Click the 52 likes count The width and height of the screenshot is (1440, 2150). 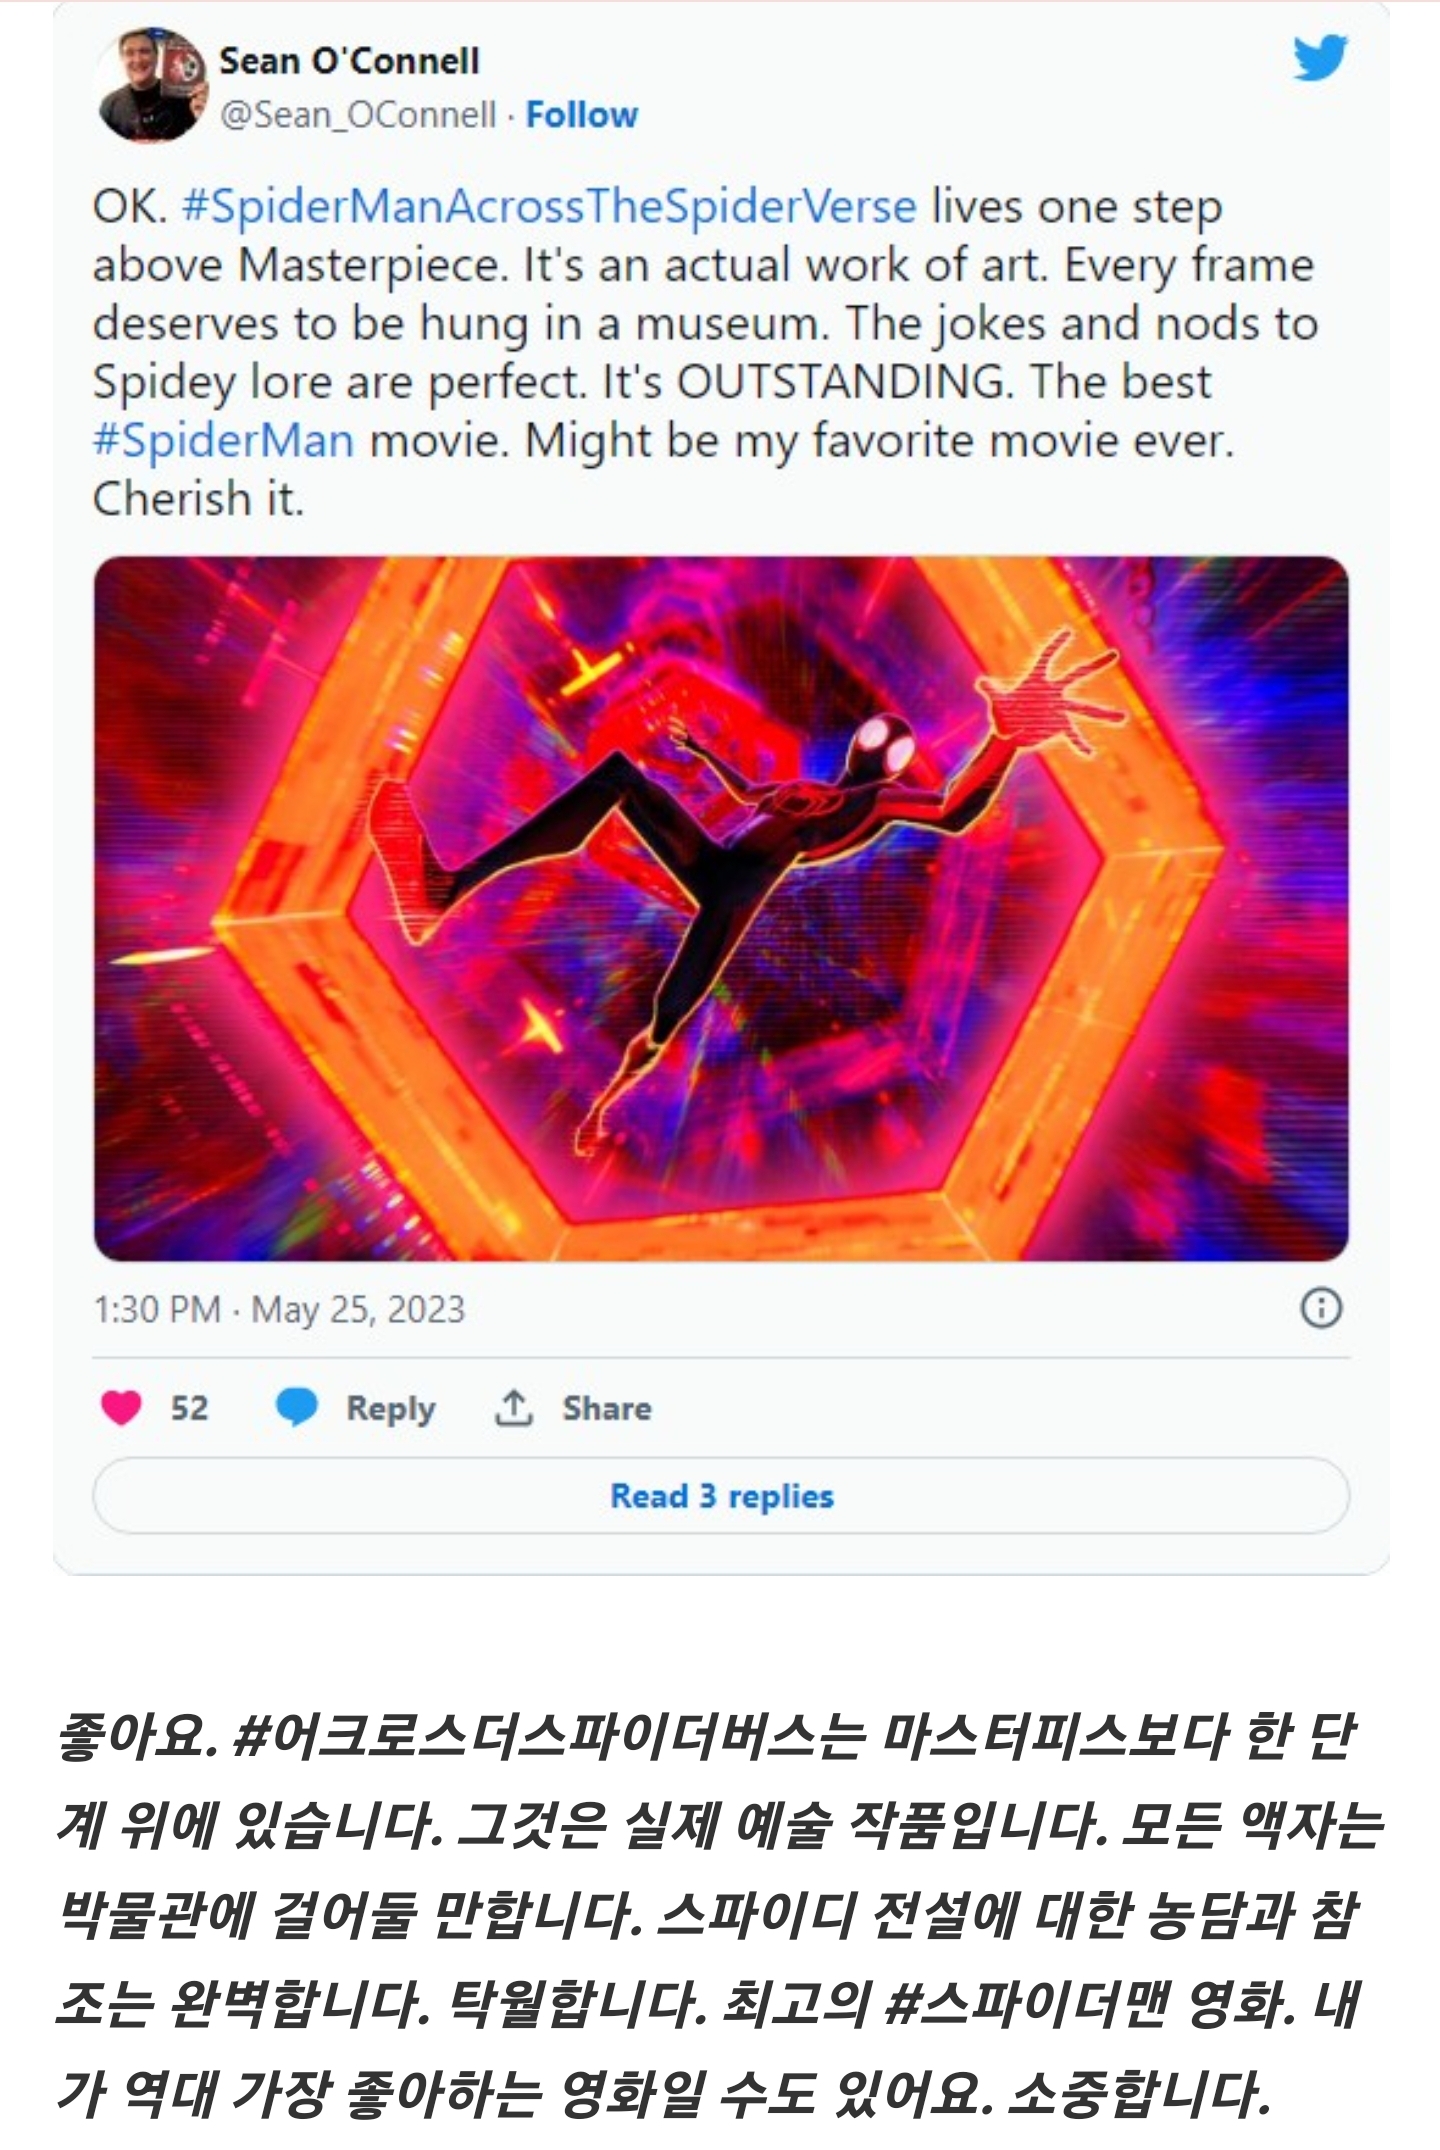(189, 1408)
